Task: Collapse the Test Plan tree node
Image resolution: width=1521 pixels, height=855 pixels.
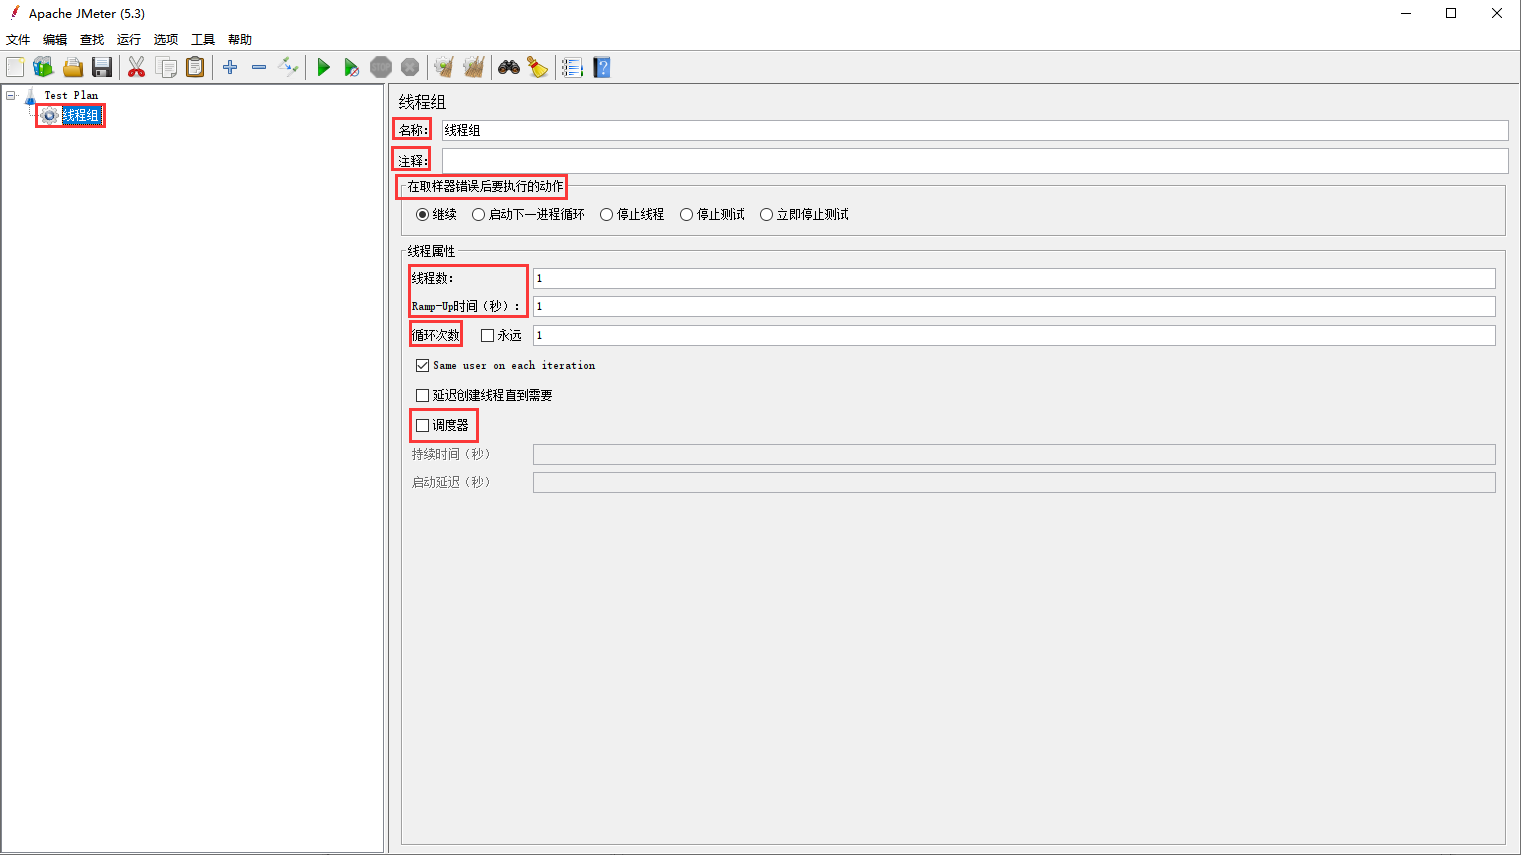Action: click(11, 96)
